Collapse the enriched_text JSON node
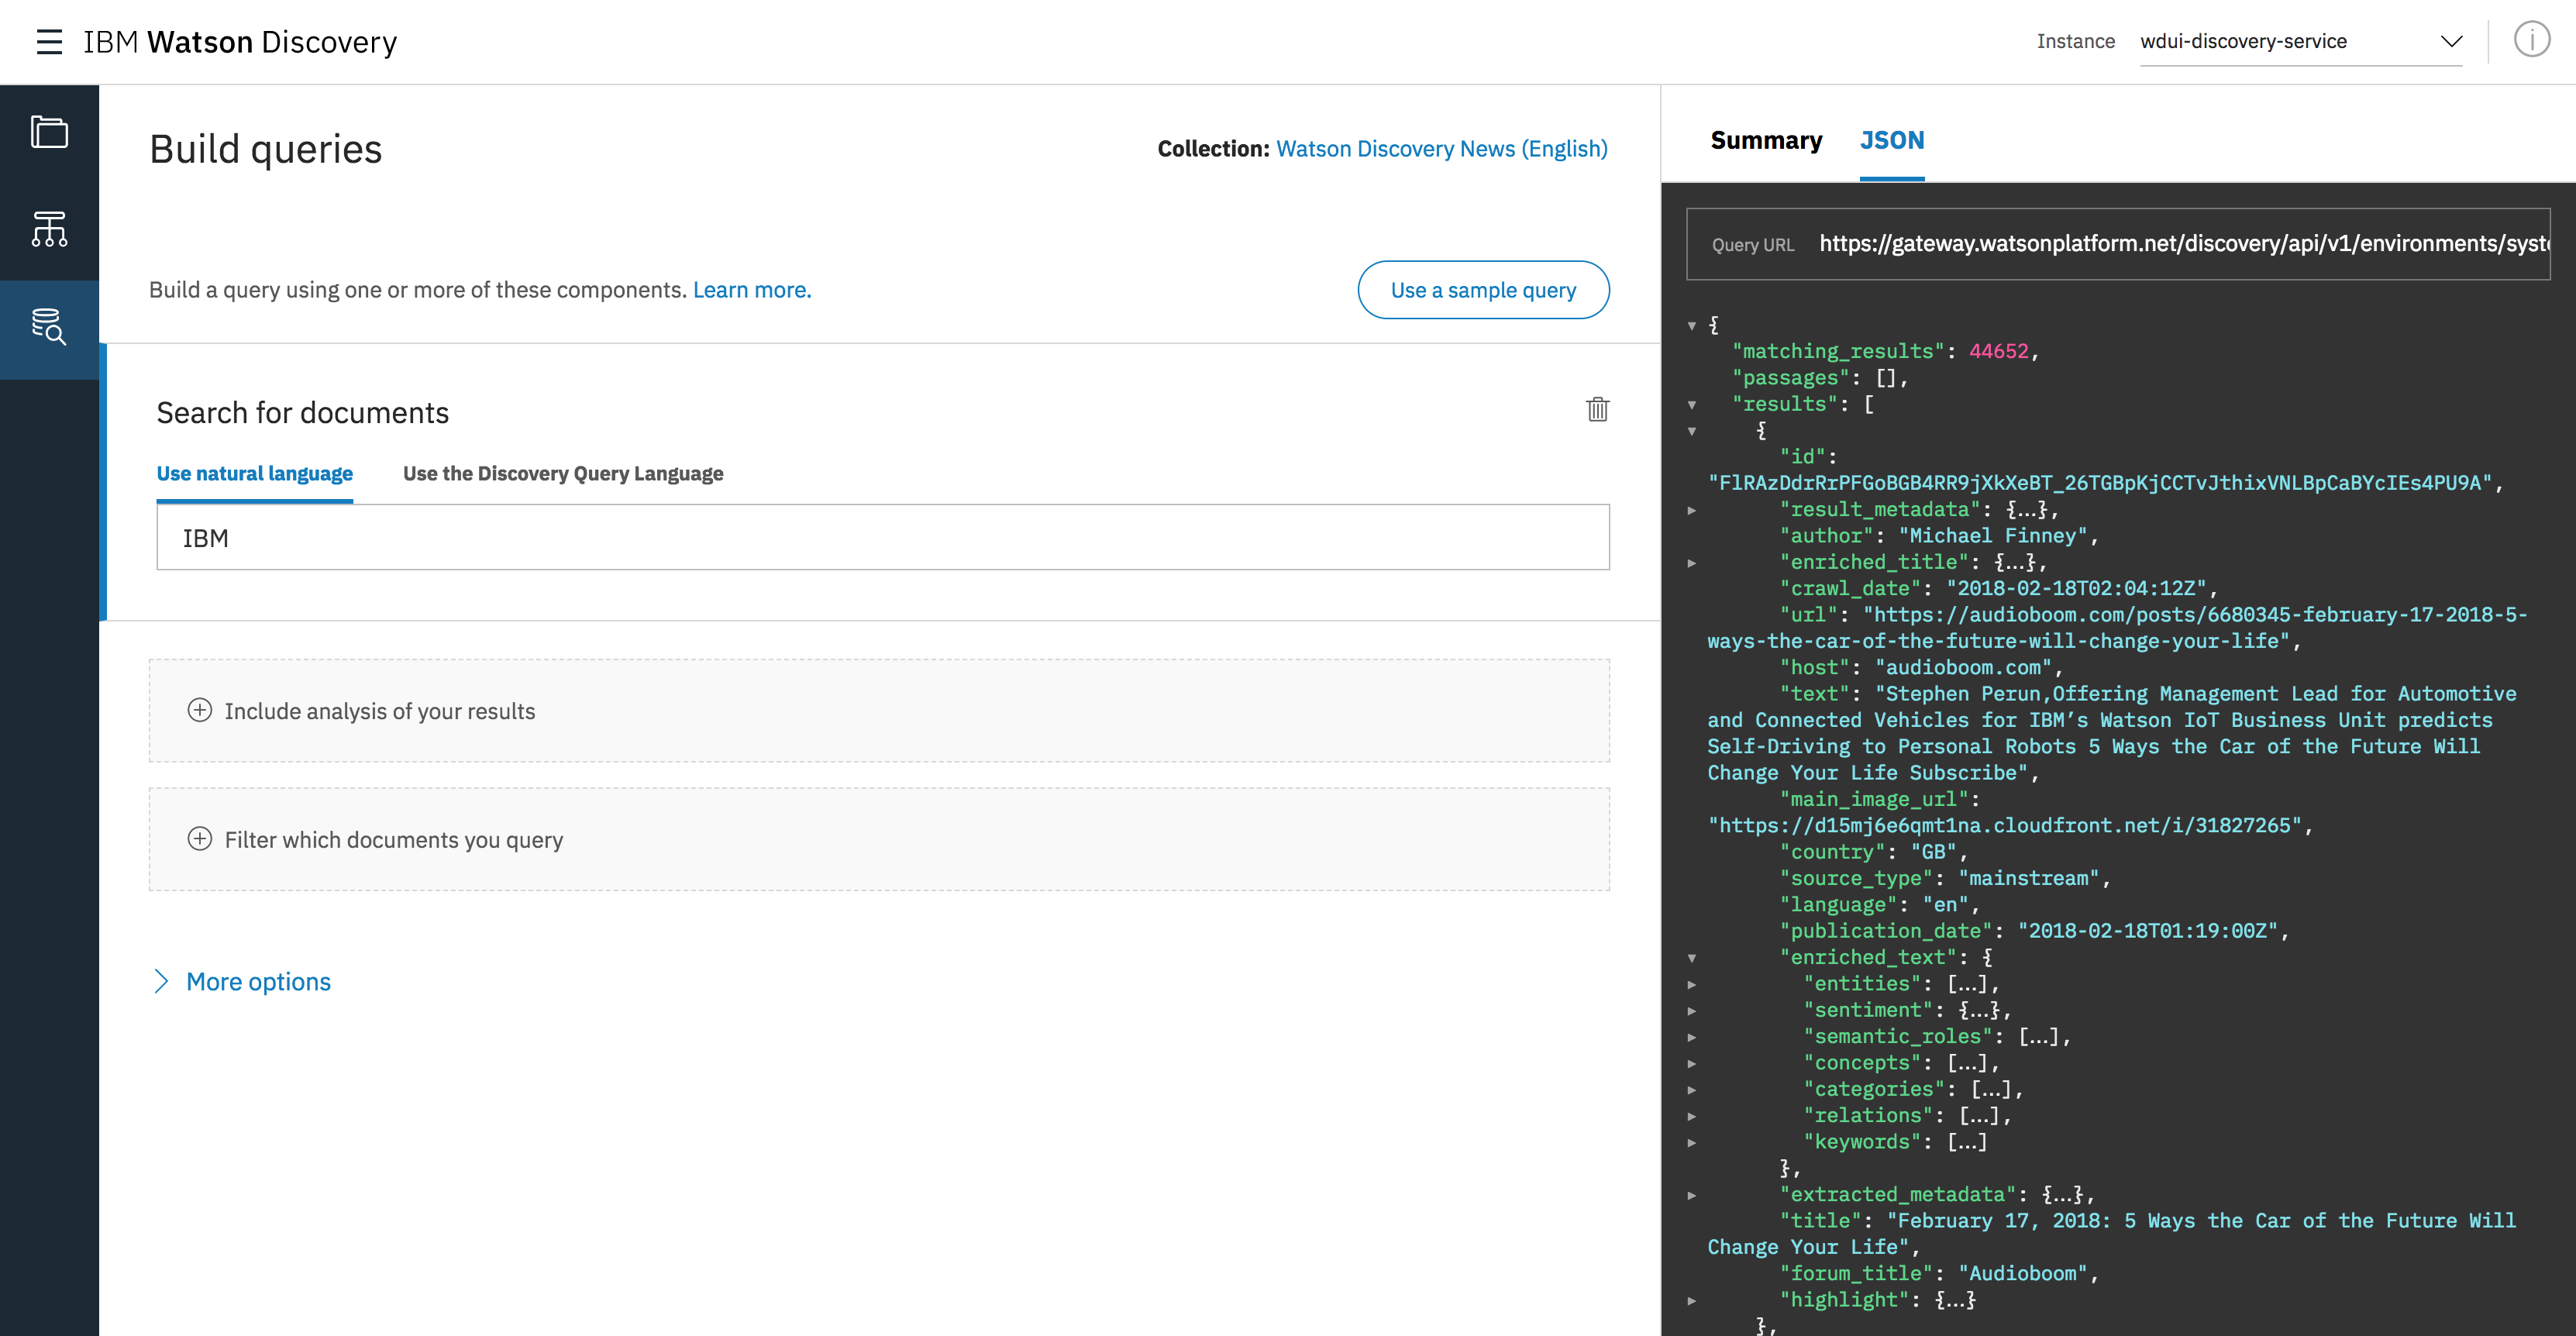Viewport: 2576px width, 1336px height. click(1692, 958)
